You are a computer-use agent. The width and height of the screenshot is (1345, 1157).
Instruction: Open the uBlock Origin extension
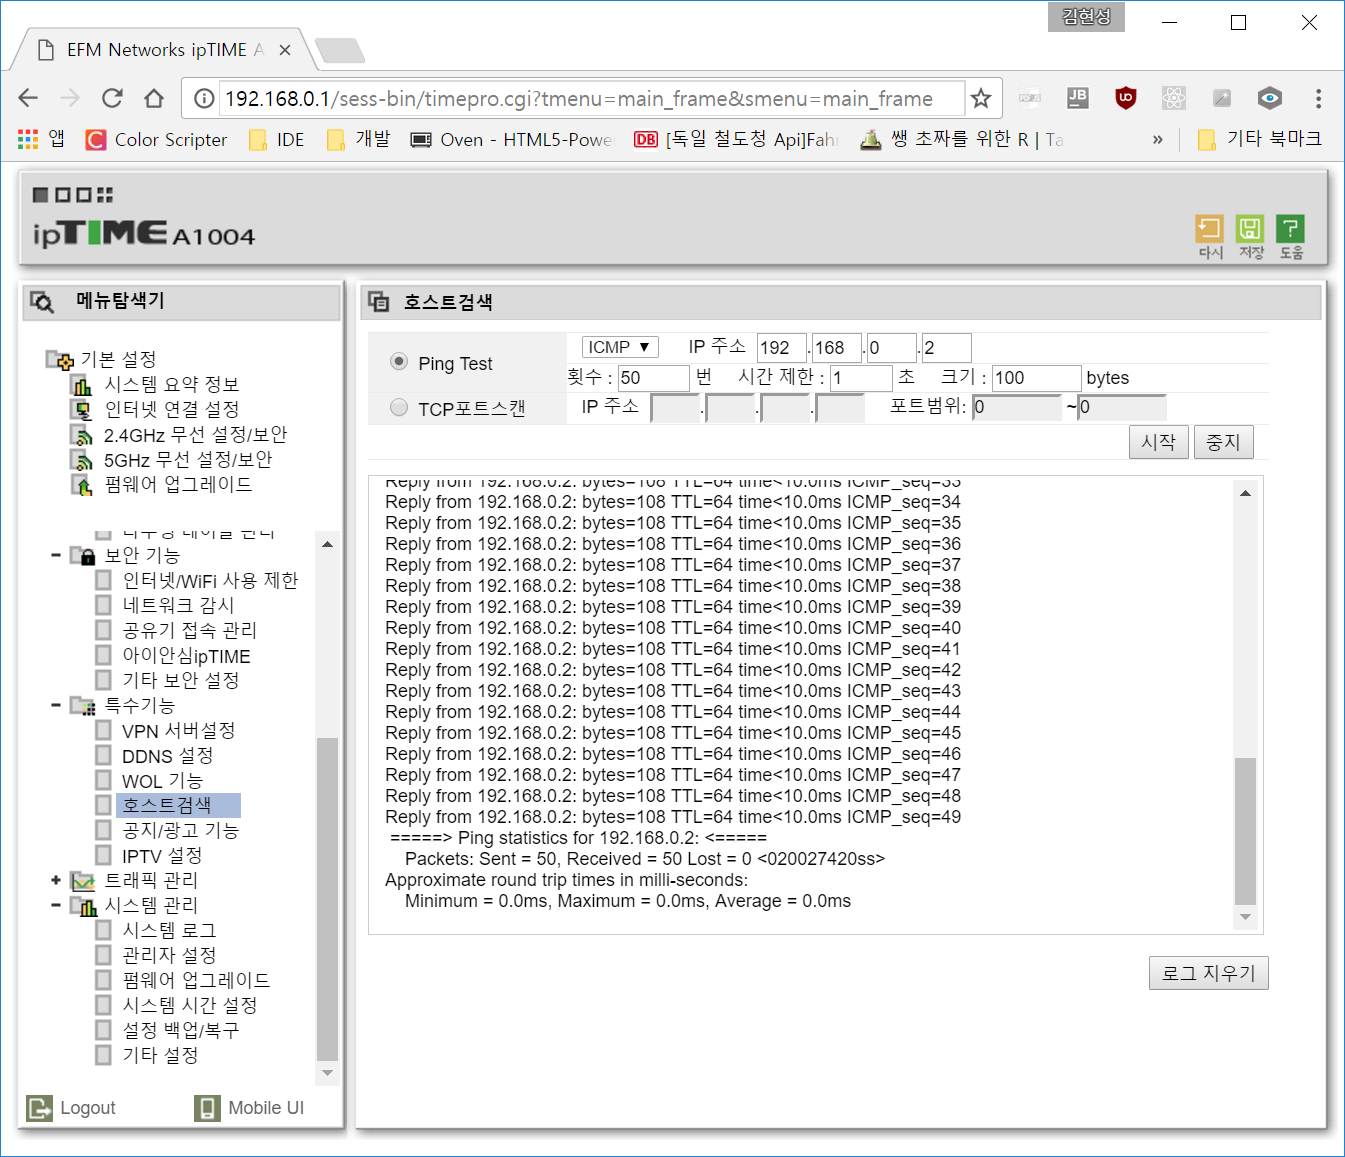pyautogui.click(x=1126, y=97)
